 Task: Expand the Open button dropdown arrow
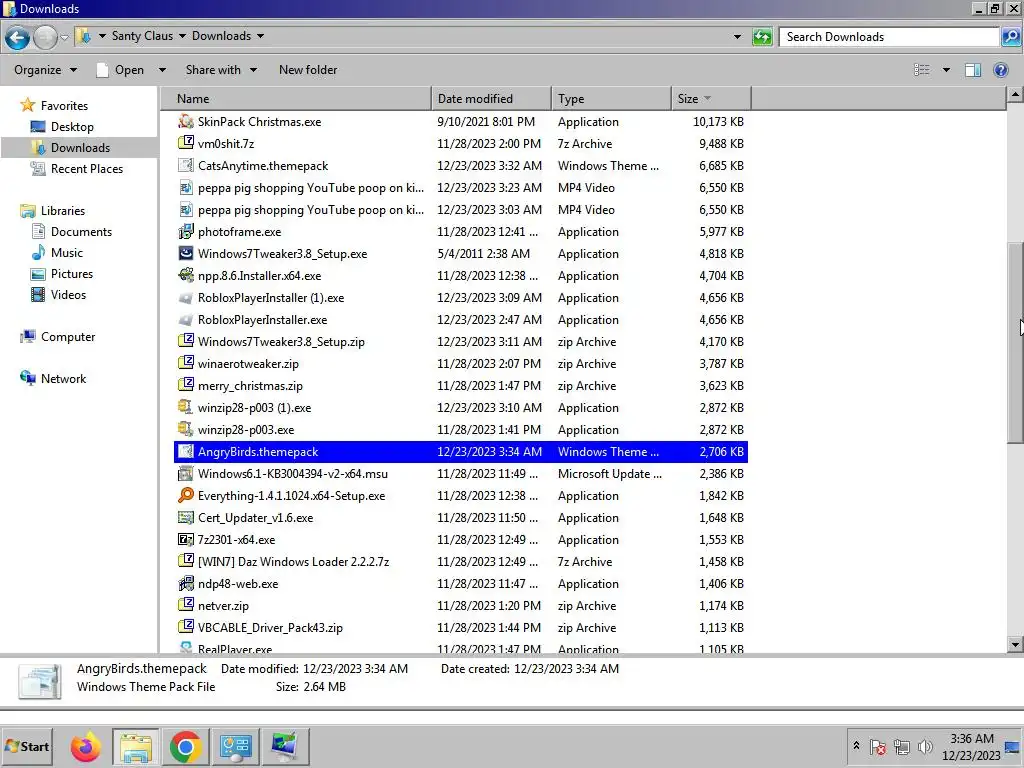click(162, 70)
